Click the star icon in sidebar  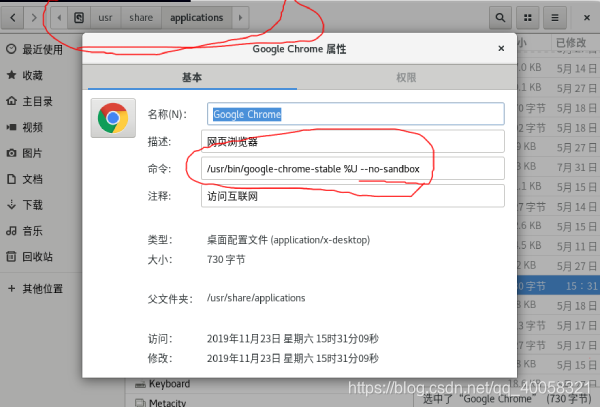[11, 75]
